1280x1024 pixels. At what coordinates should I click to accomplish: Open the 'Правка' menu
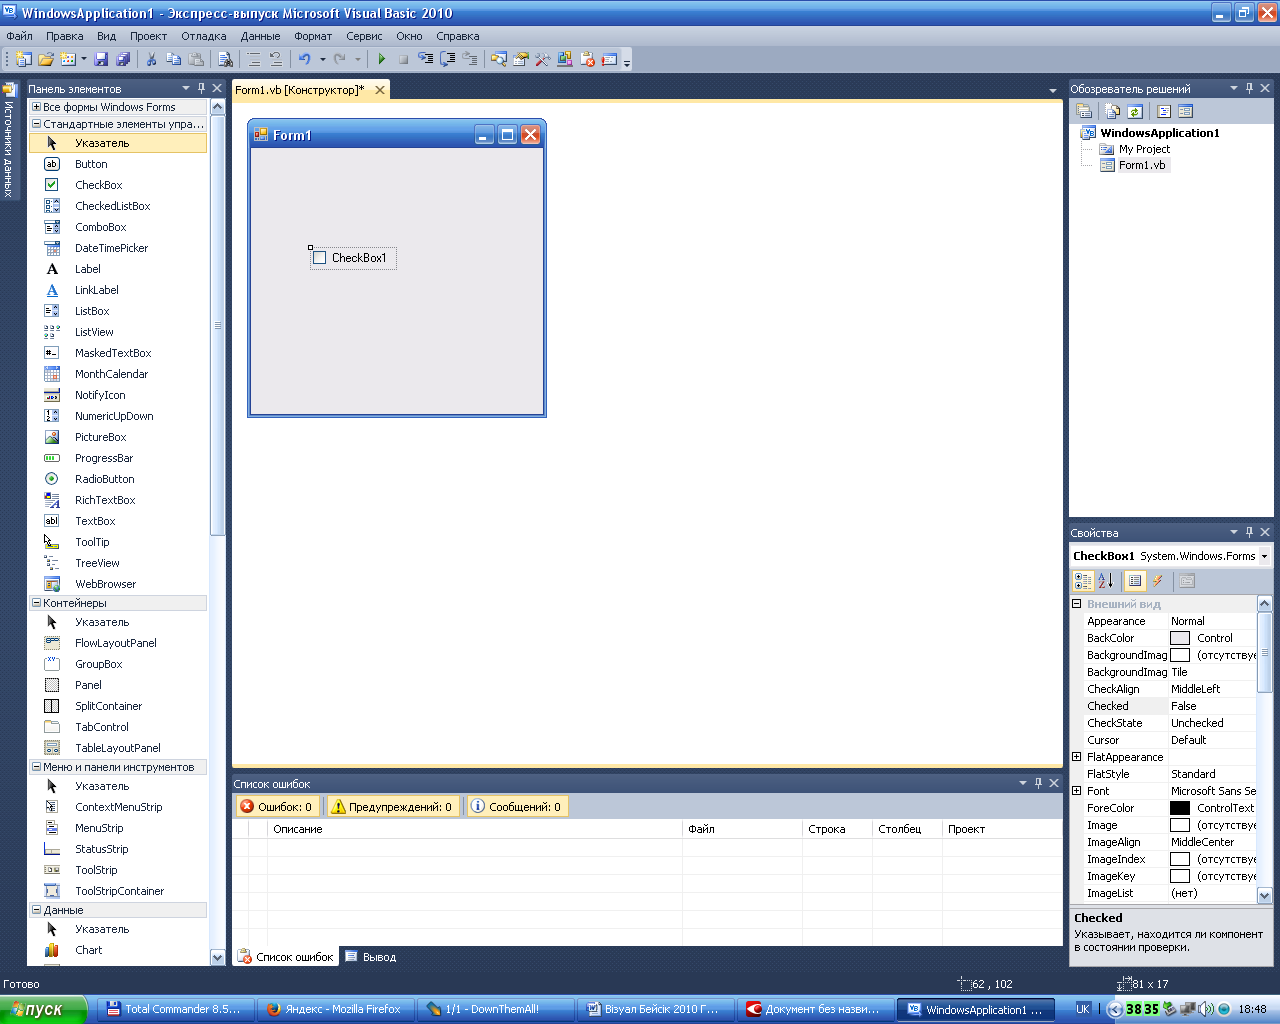click(x=65, y=36)
